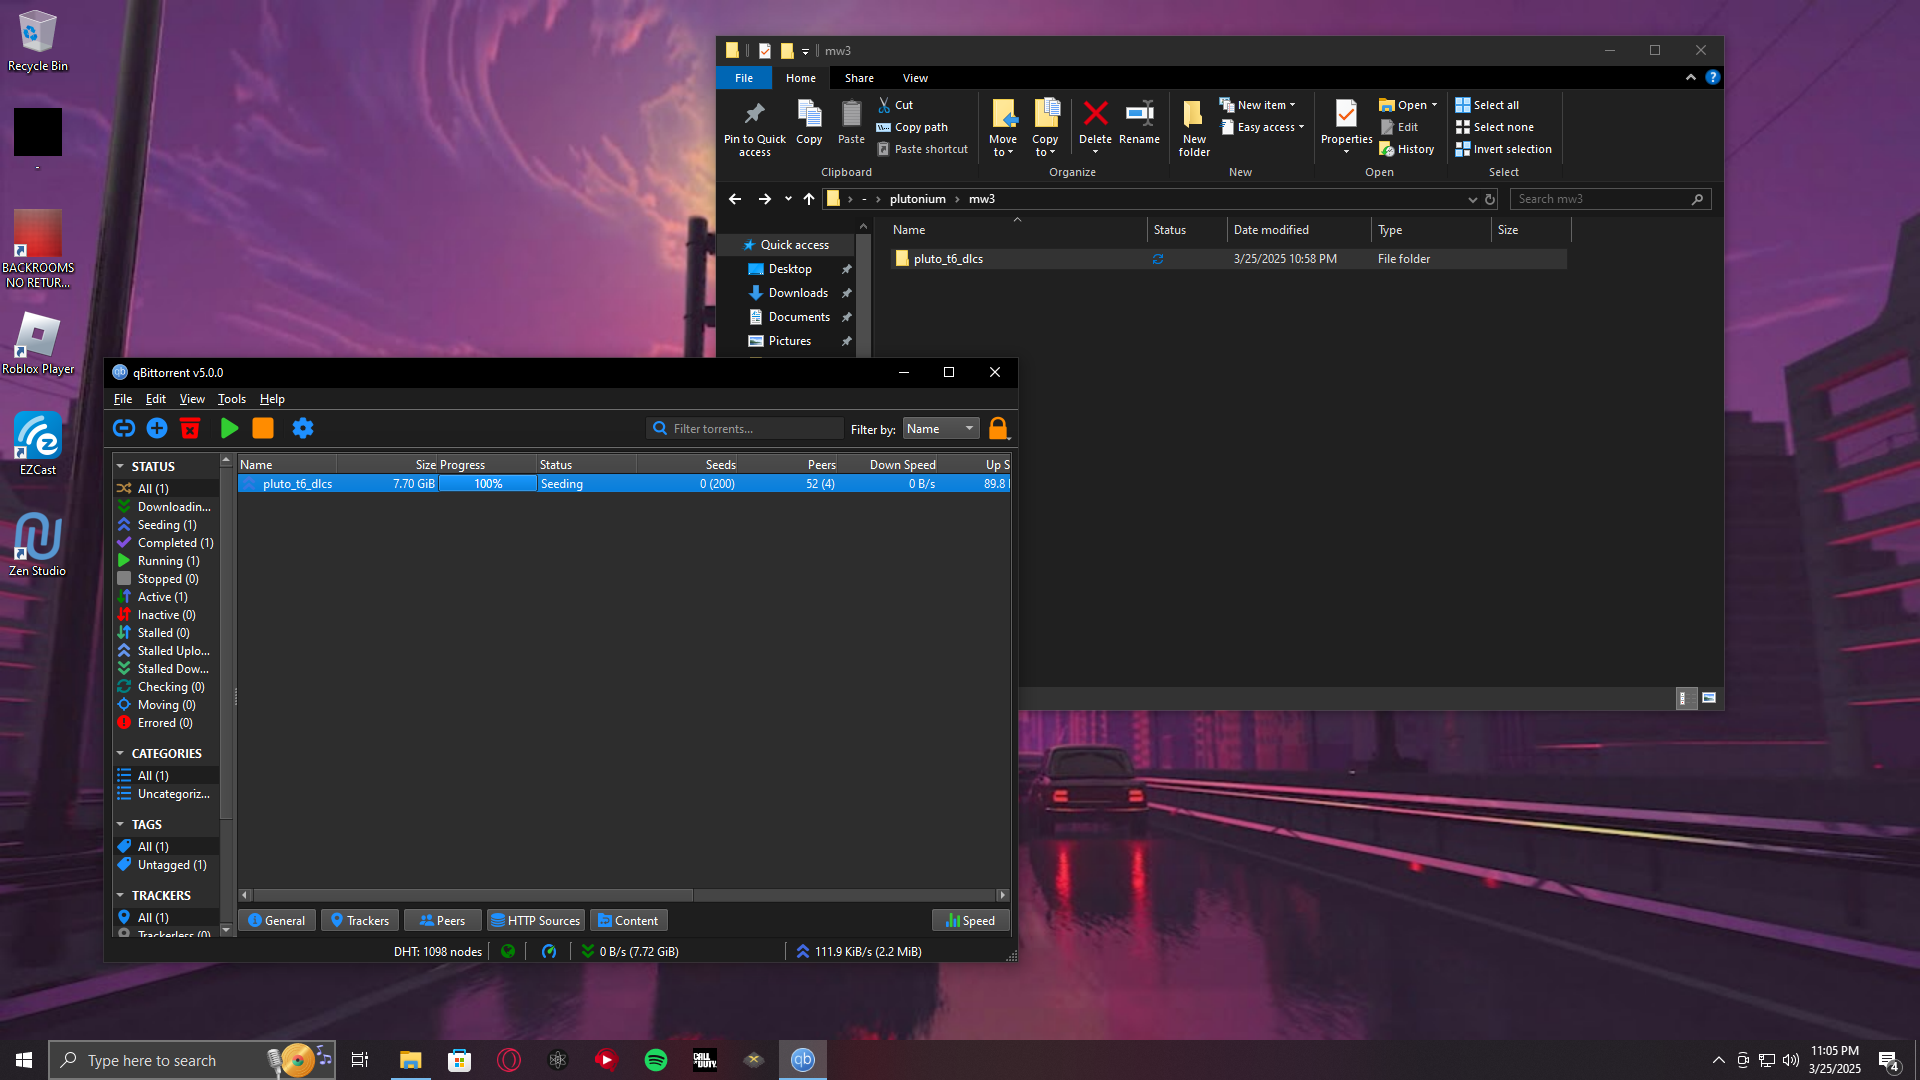Image resolution: width=1920 pixels, height=1080 pixels.
Task: Click the 100% progress bar of pluto_t6_dlcs
Action: coord(488,483)
